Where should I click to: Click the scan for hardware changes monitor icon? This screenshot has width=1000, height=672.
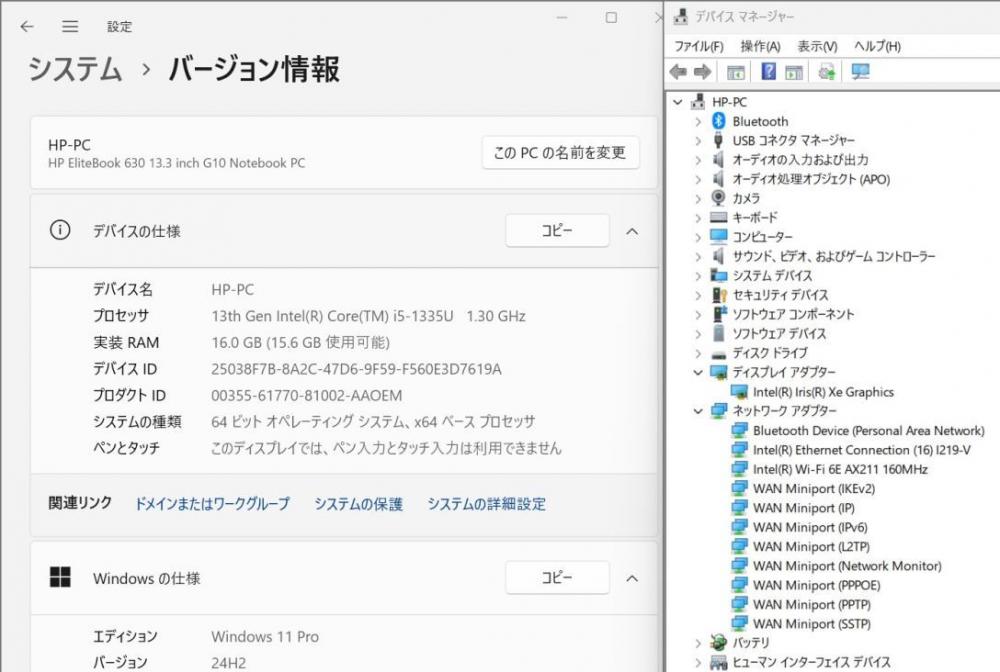tap(860, 72)
